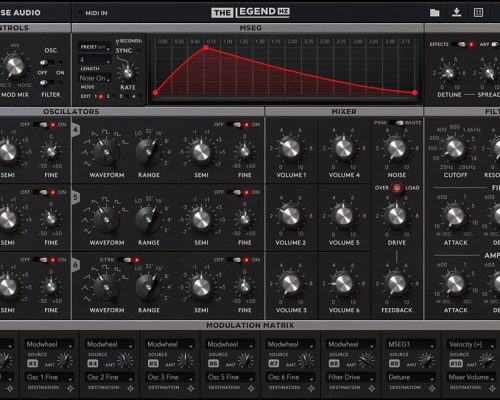Open the MSEG Mode dropdown Note On

95,78
